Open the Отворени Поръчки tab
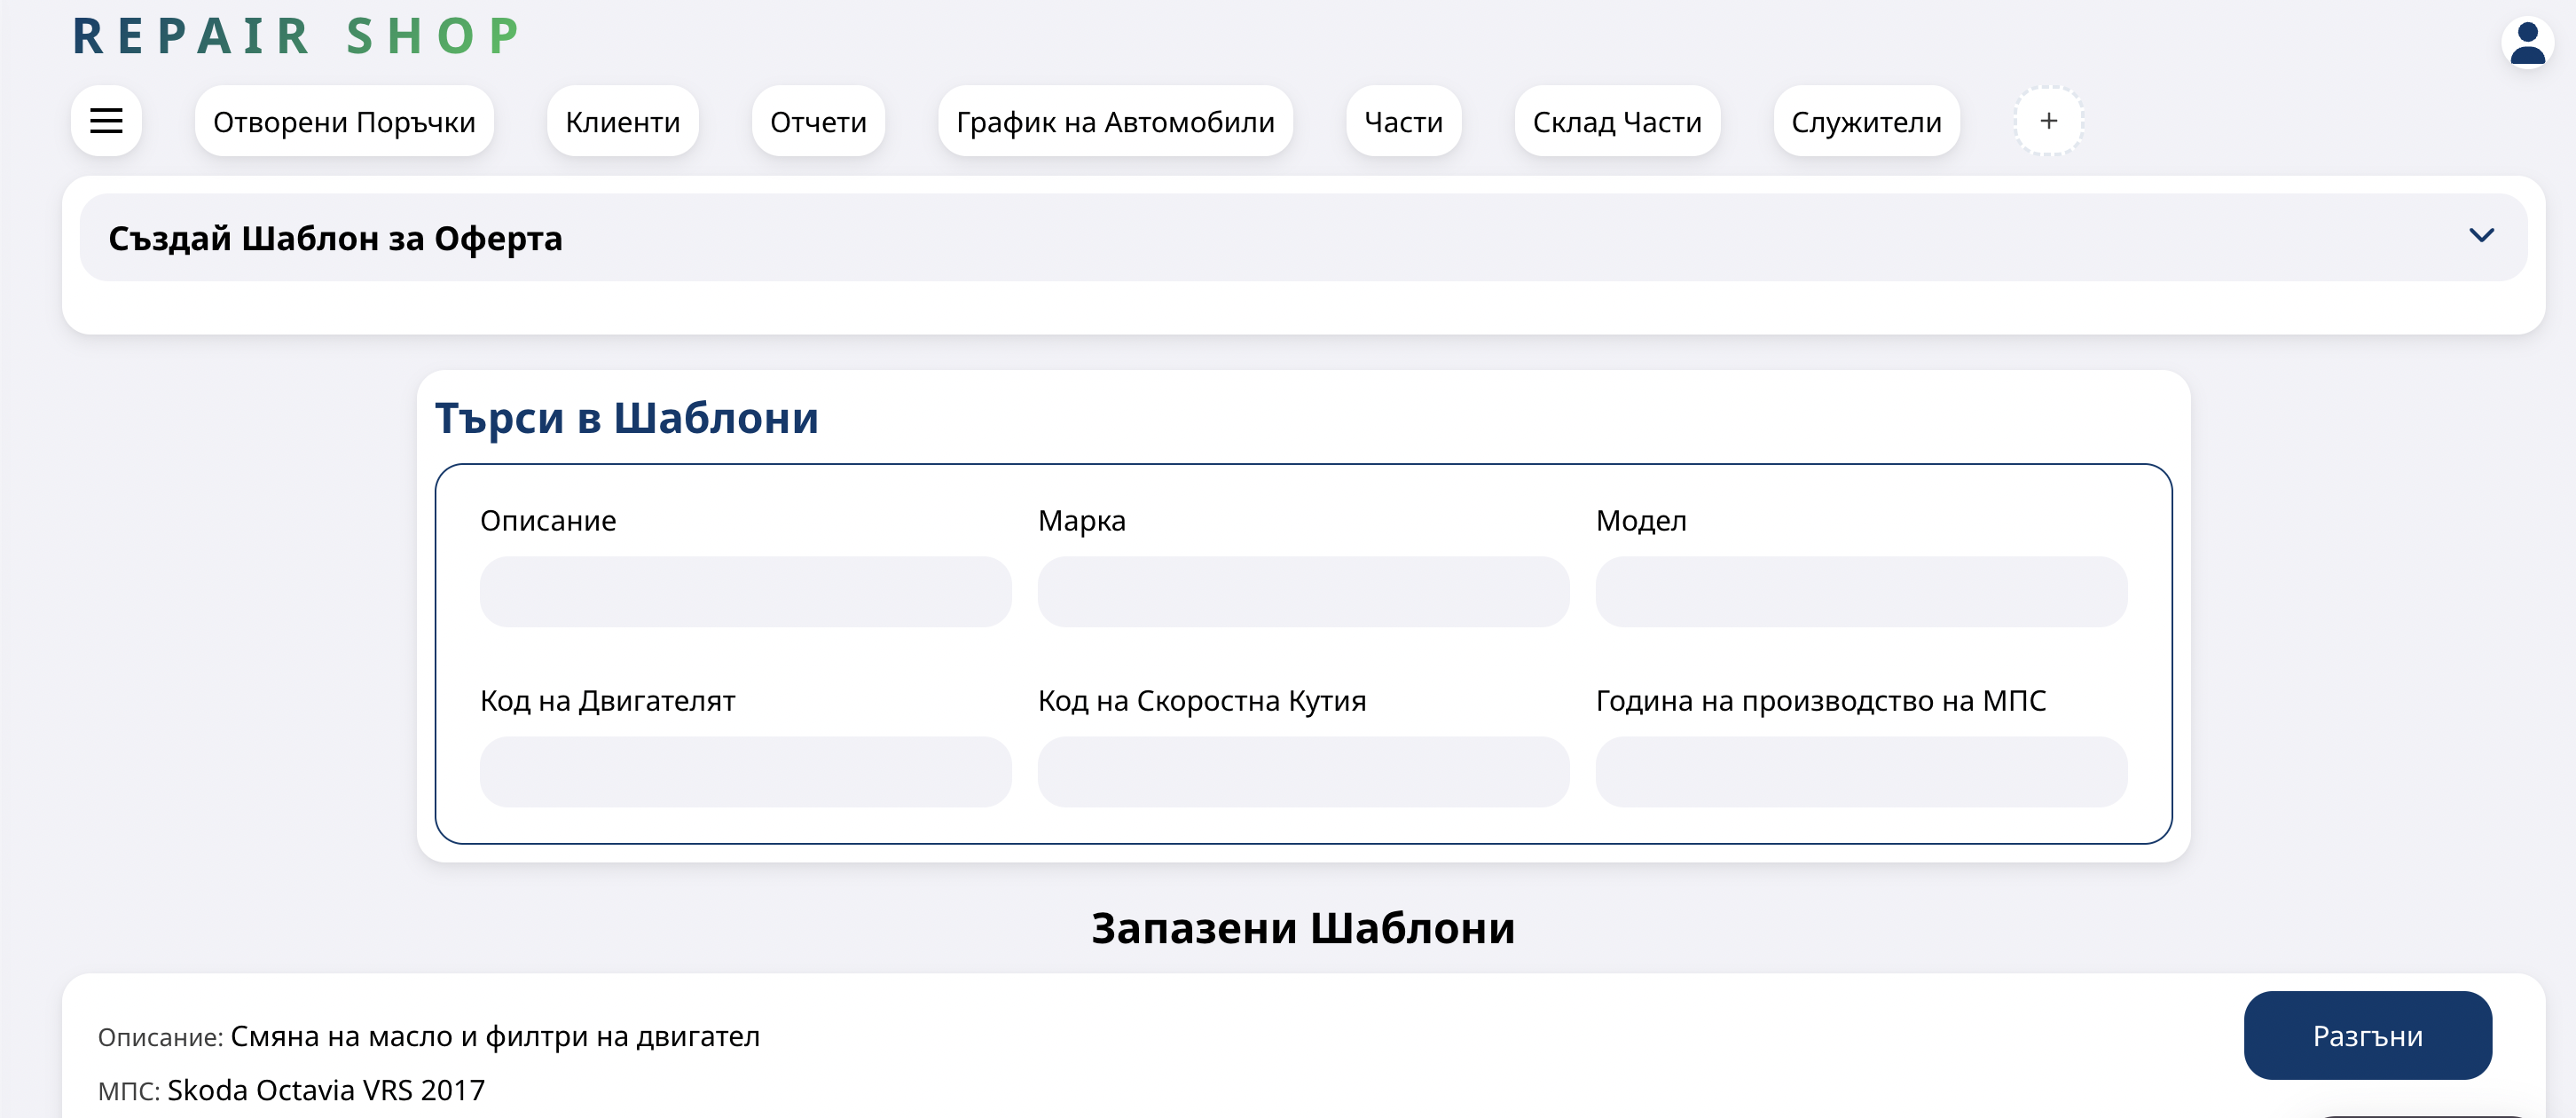 (x=344, y=121)
